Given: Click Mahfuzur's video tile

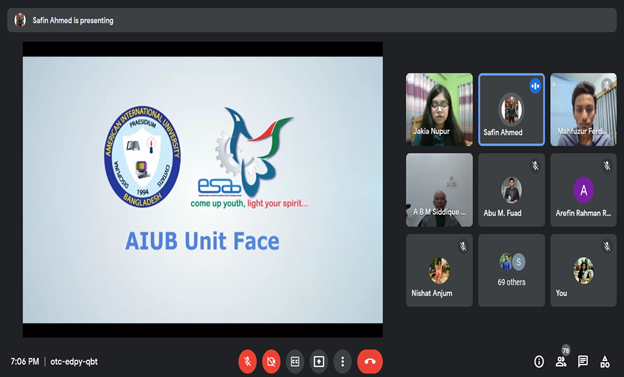Looking at the screenshot, I should 583,109.
